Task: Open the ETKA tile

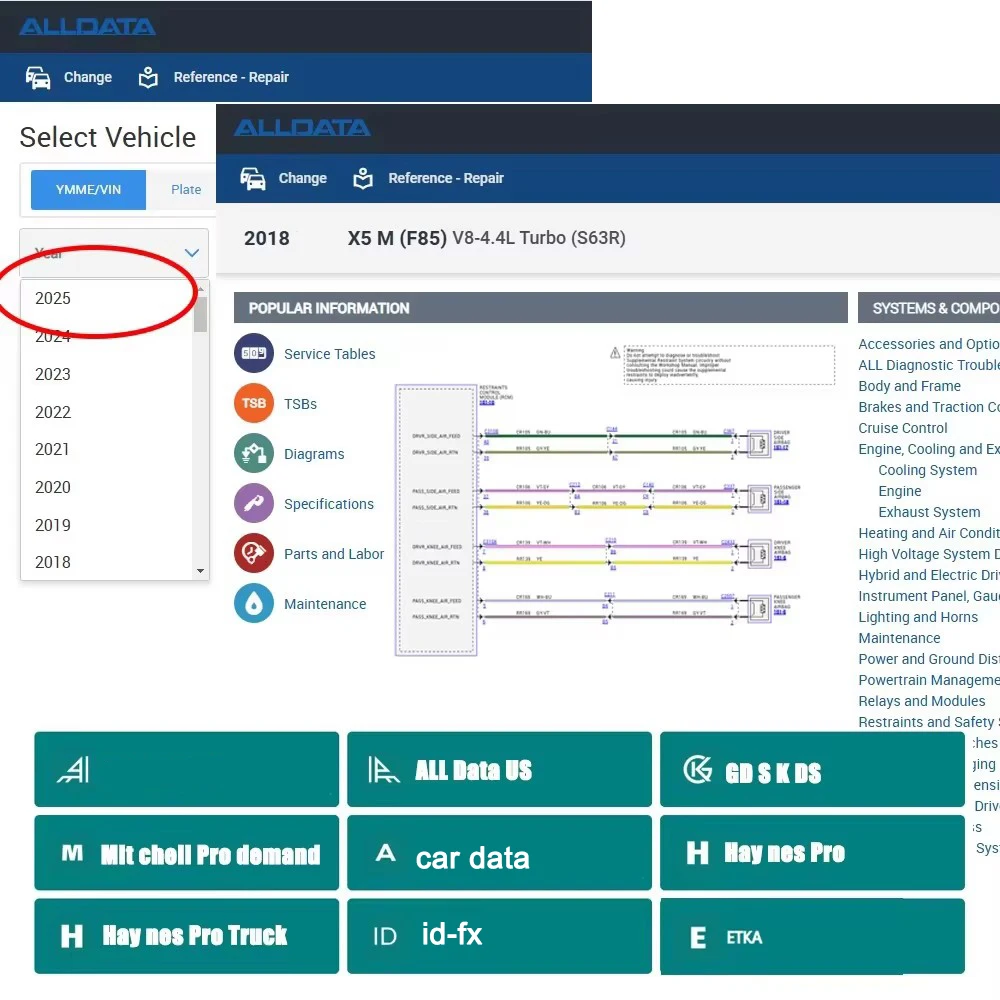Action: [x=812, y=937]
